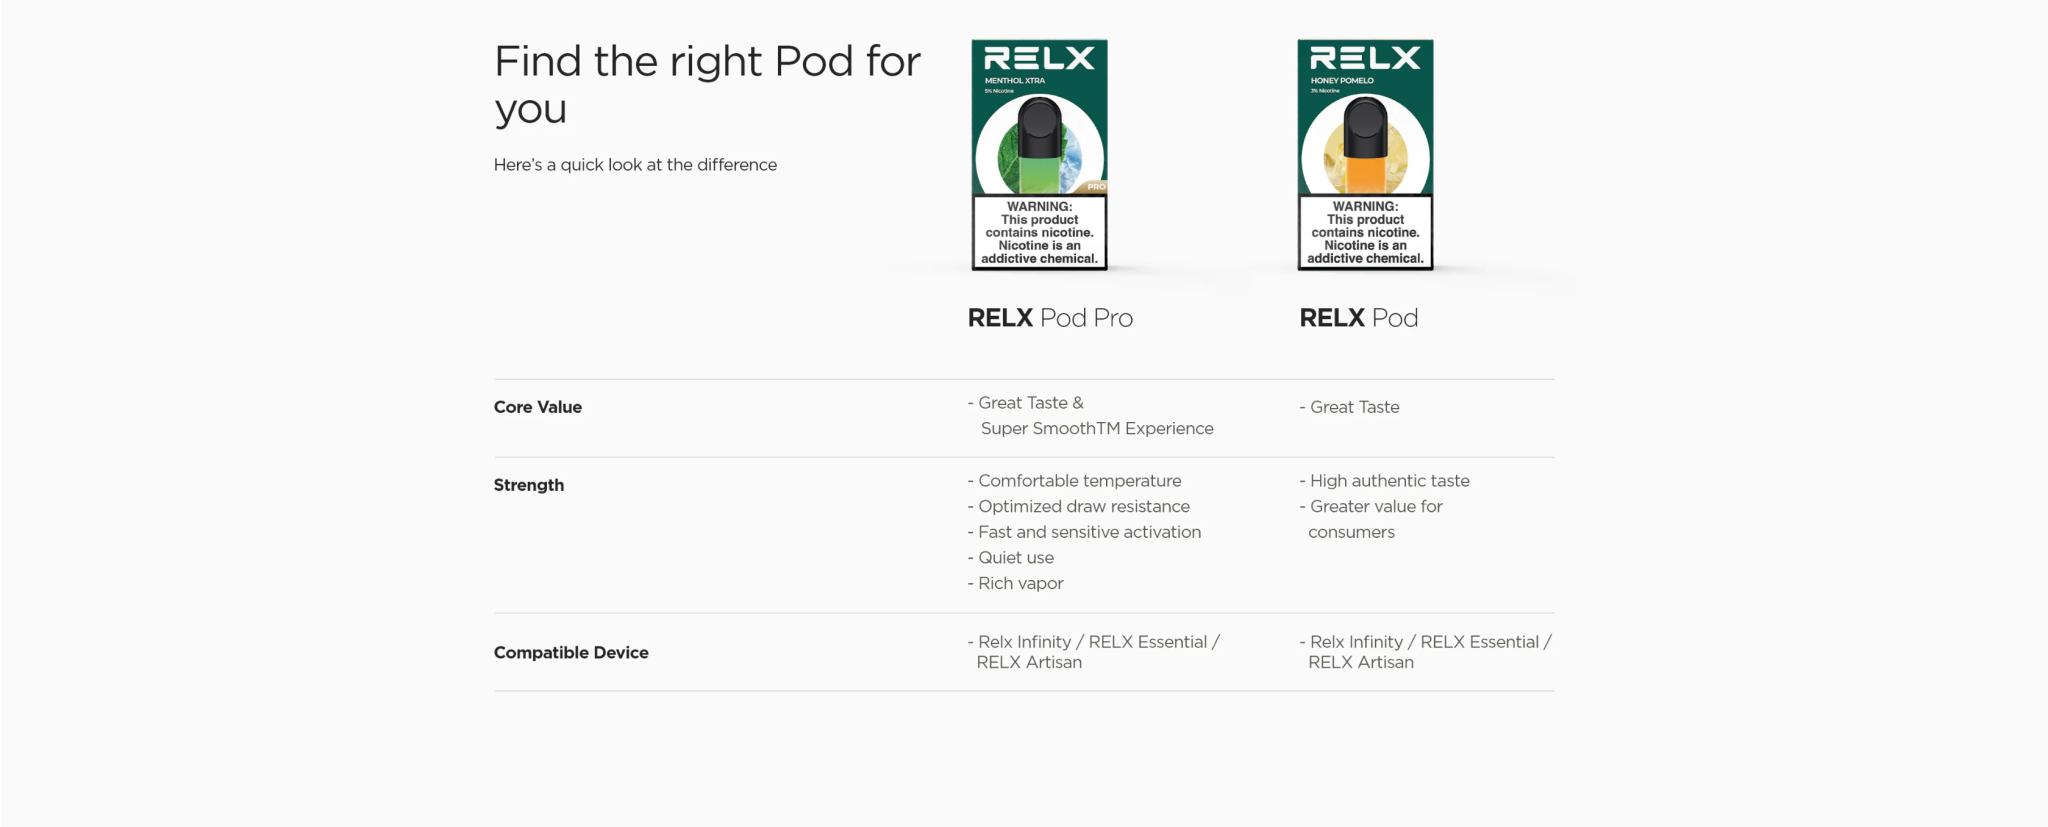Click the 'Find the right Pod for you' heading
This screenshot has height=827, width=2048.
pos(707,85)
